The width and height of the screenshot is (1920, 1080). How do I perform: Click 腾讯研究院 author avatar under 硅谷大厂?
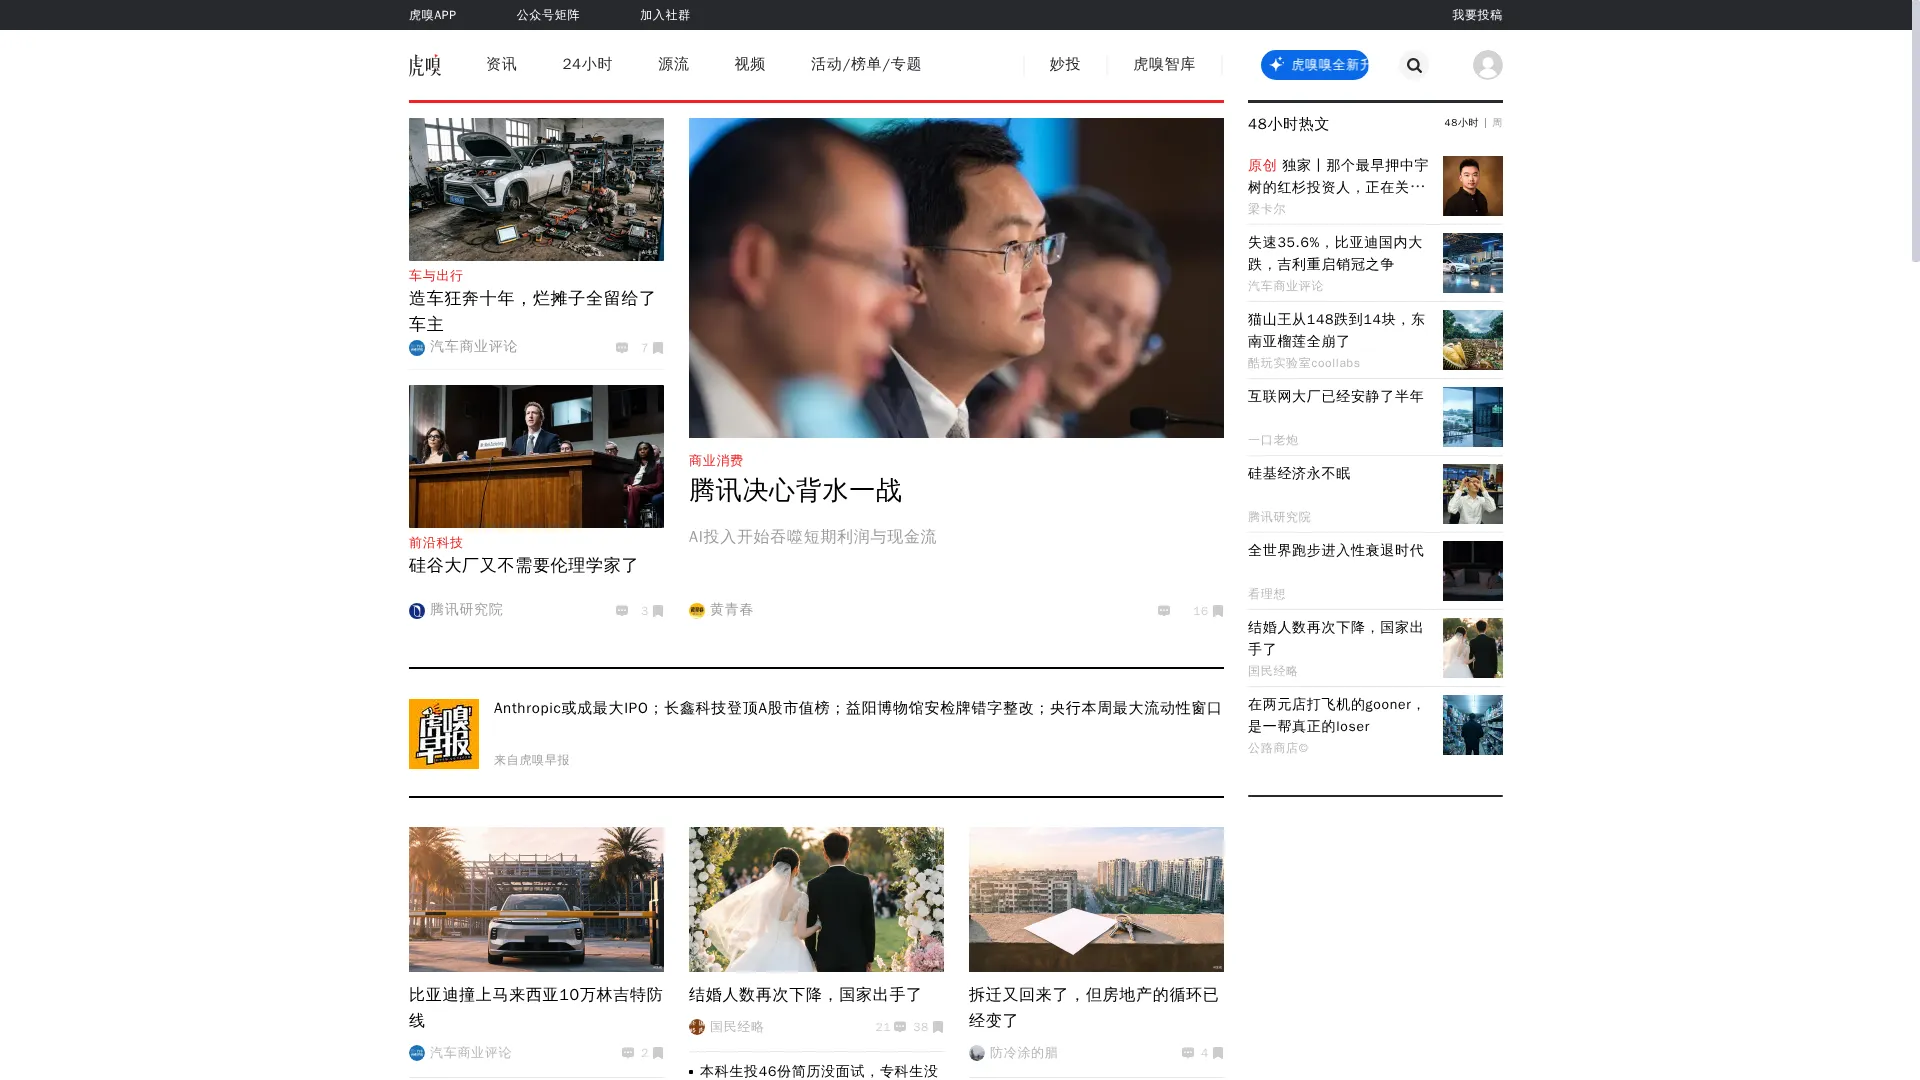[x=417, y=611]
